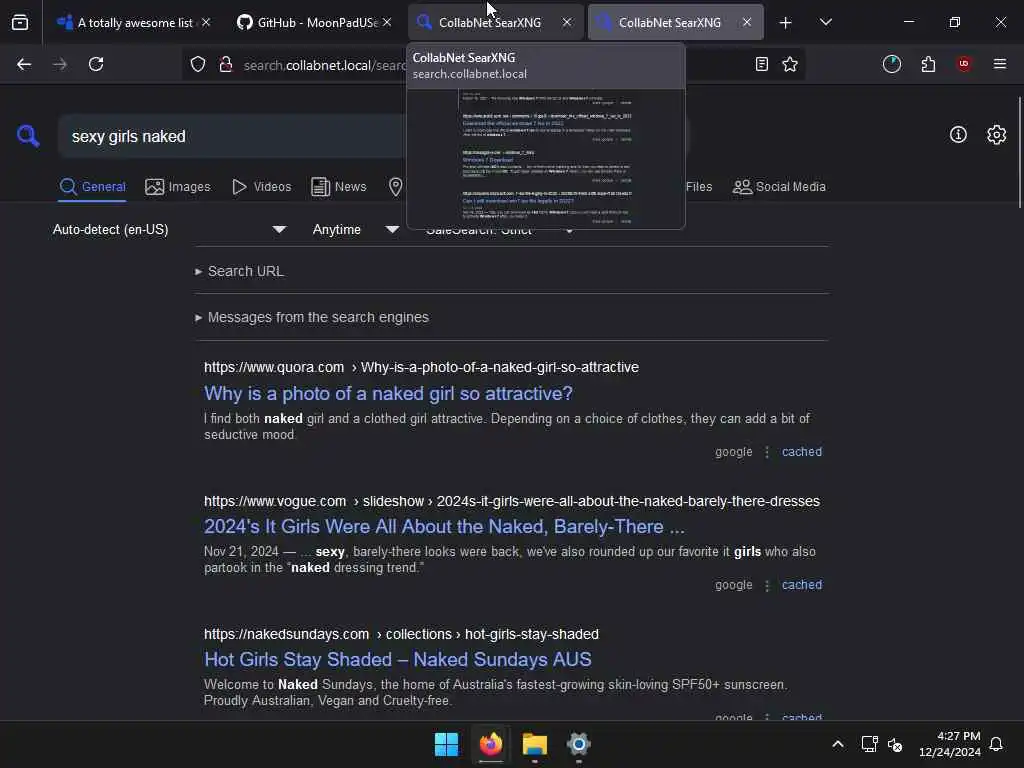The image size is (1024, 768).
Task: Open Firefox application hamburger menu
Action: tap(1000, 64)
